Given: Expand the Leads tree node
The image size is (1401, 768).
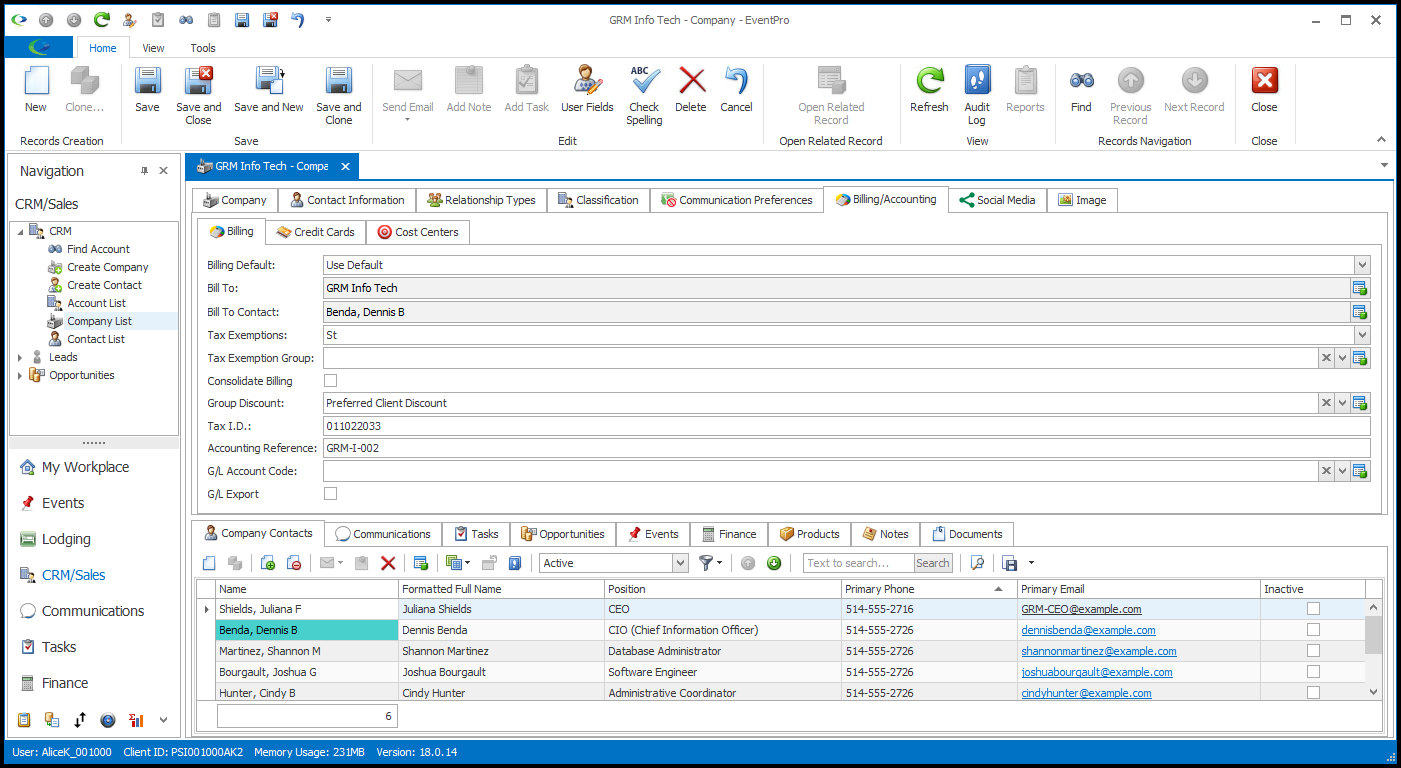Looking at the screenshot, I should (x=20, y=357).
